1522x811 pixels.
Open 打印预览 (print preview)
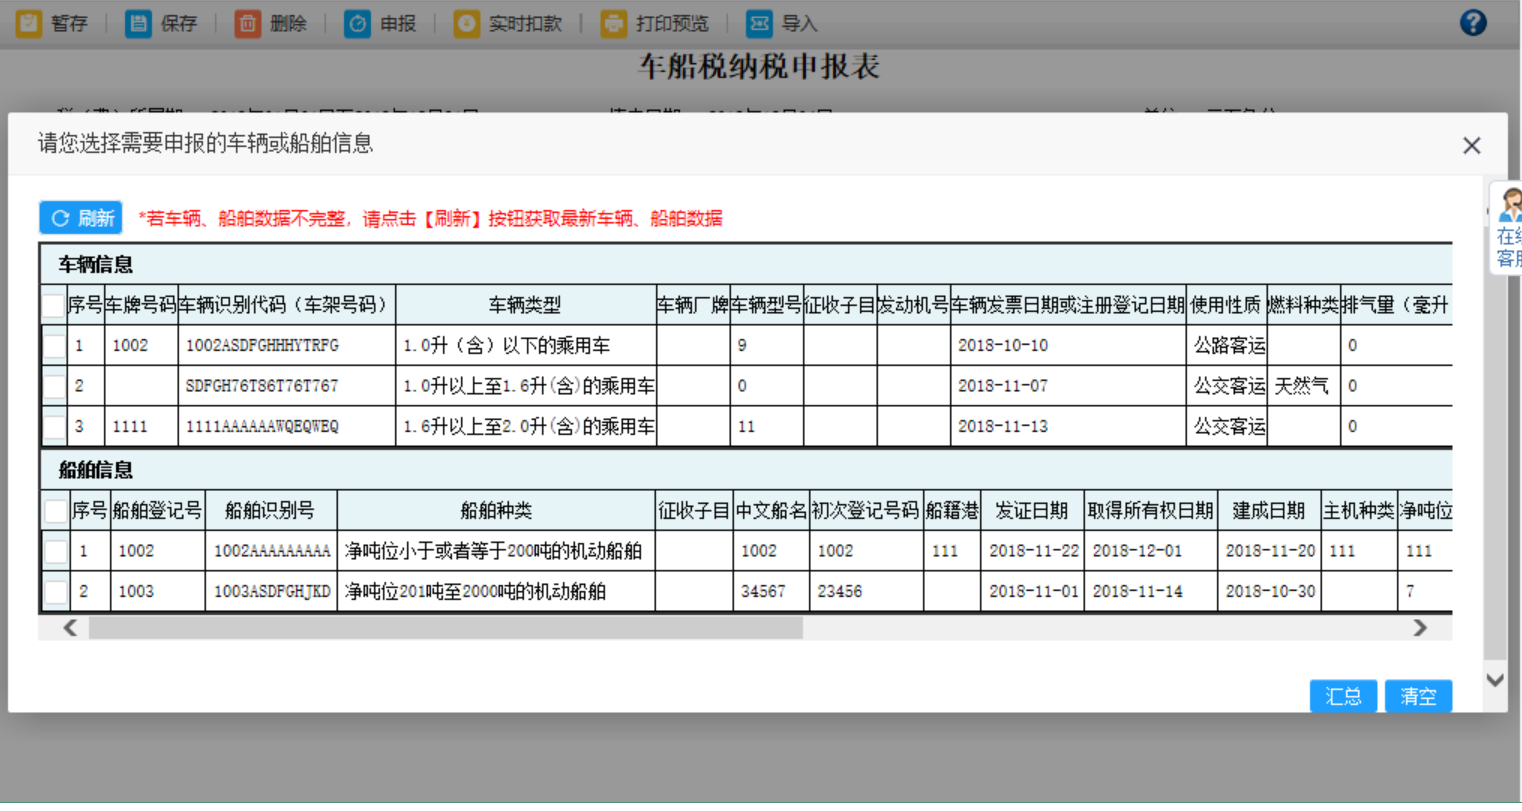[613, 22]
